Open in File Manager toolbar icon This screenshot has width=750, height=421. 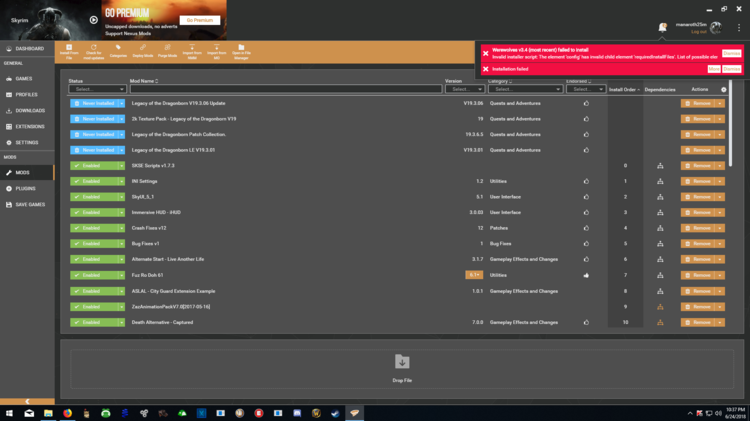241,52
